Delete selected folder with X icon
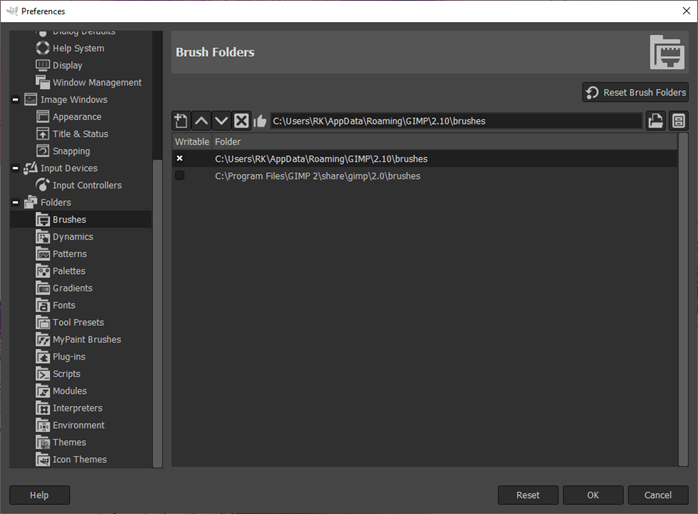 click(241, 121)
